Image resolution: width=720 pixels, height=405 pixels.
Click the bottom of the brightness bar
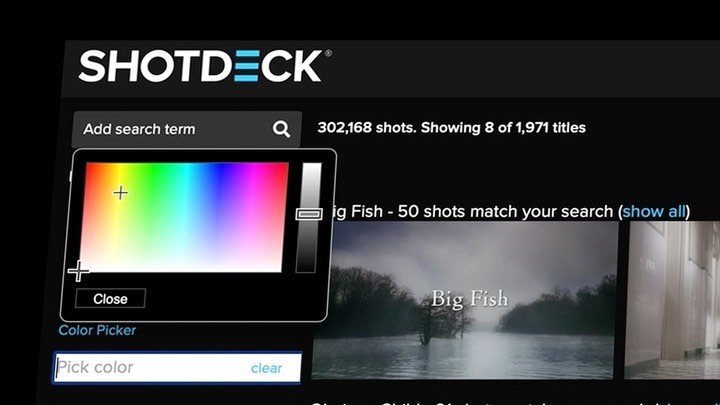click(x=306, y=267)
